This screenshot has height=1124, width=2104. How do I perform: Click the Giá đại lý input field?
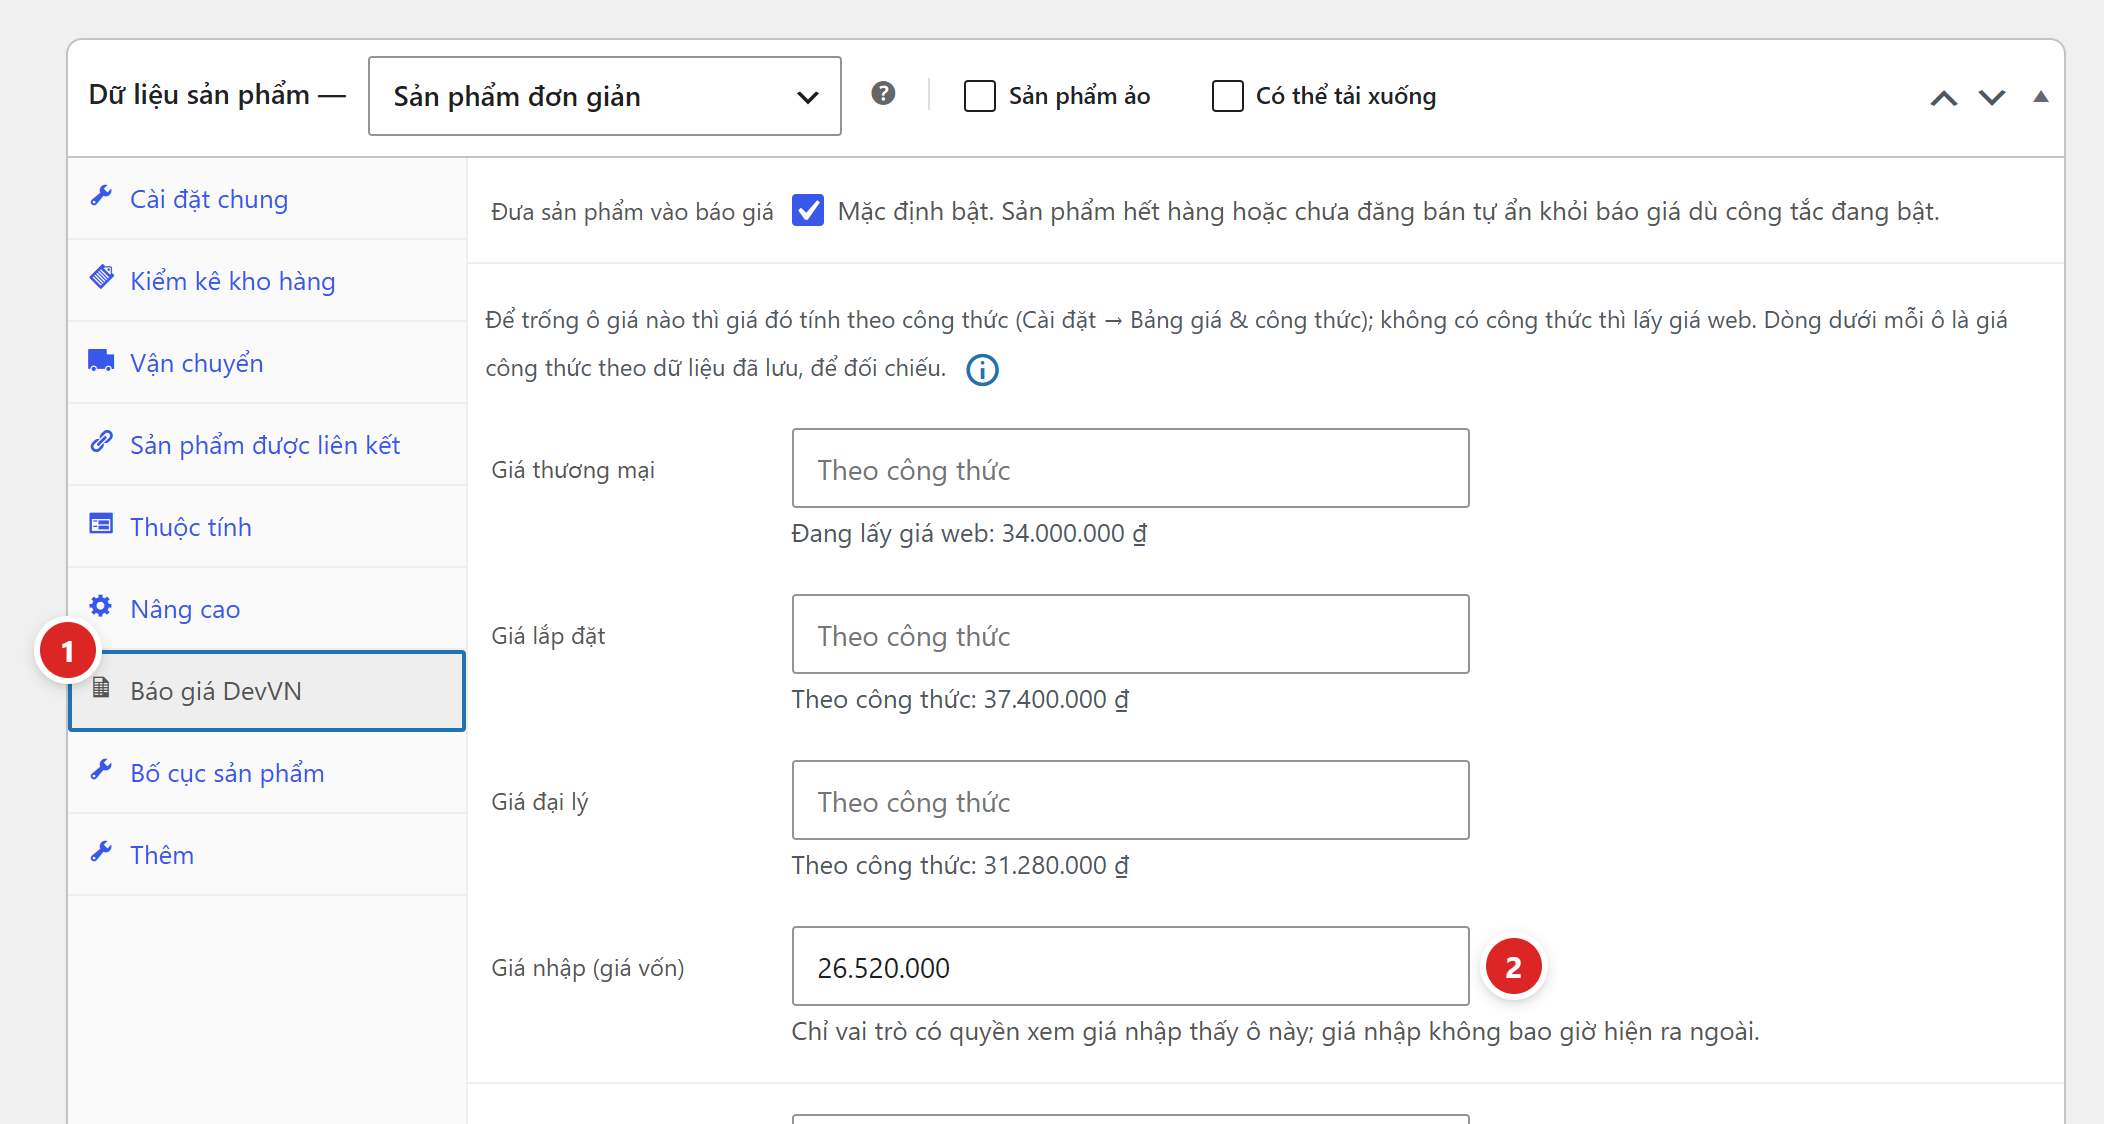pyautogui.click(x=1131, y=800)
